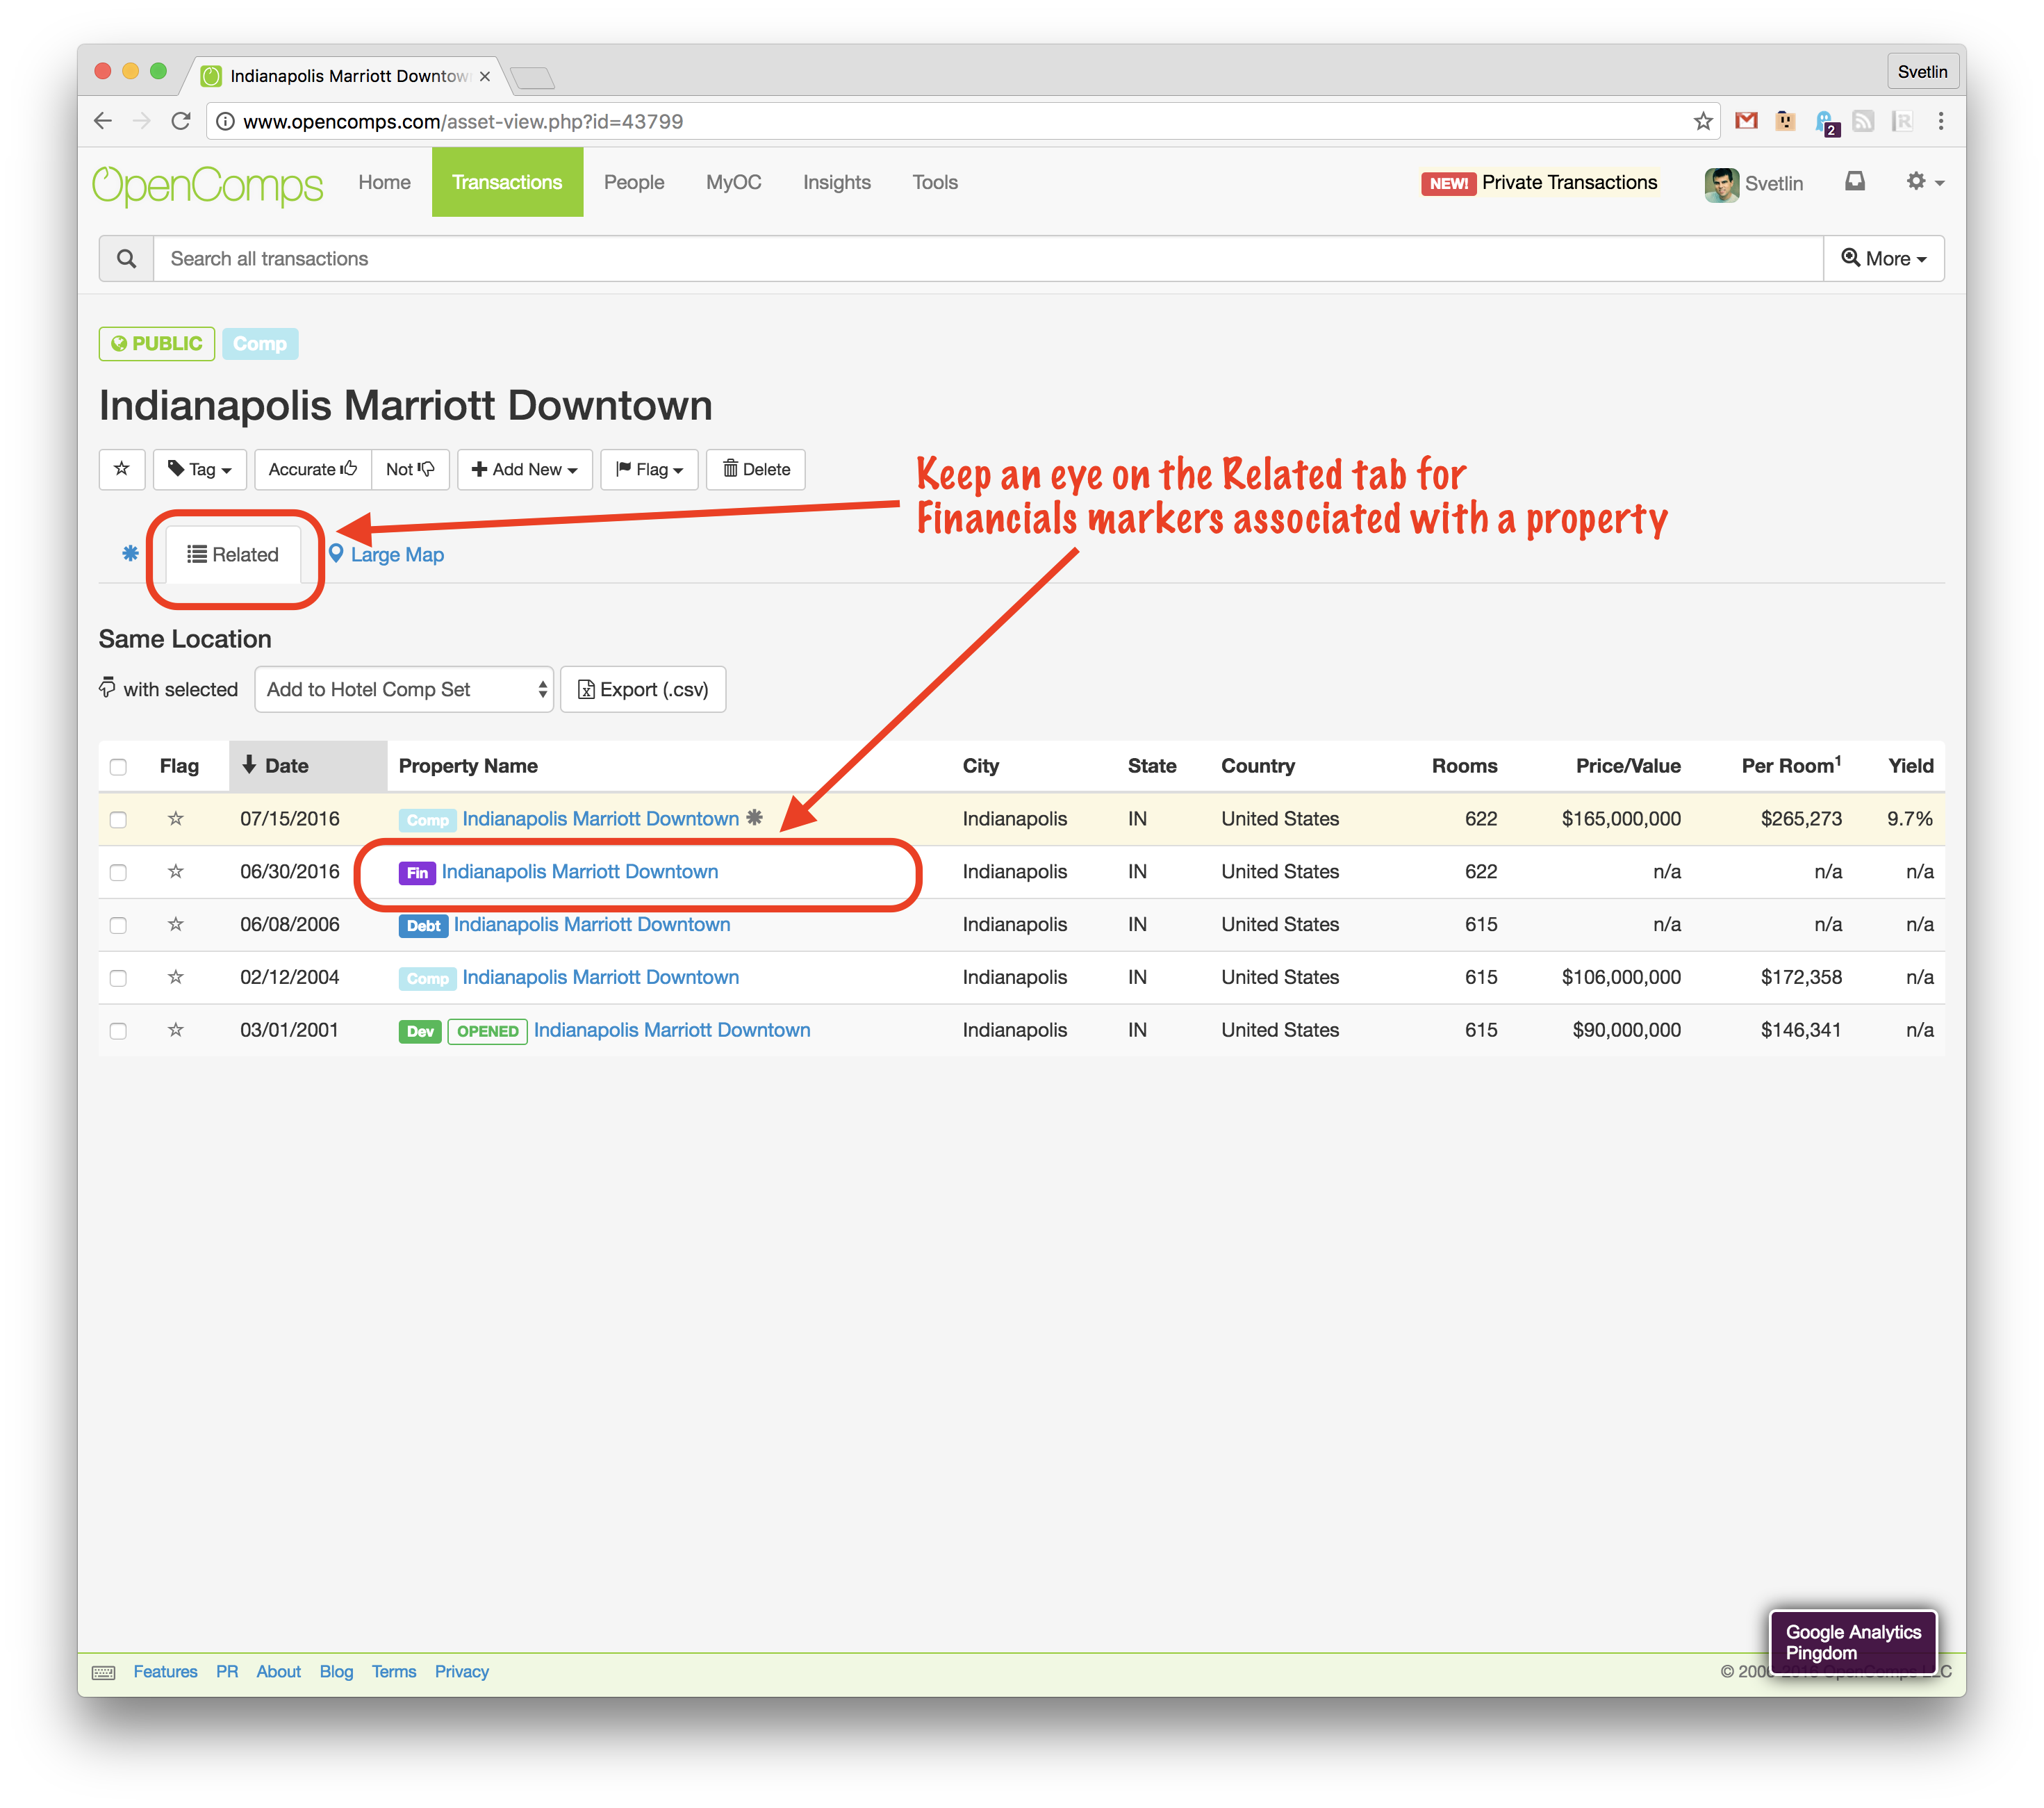Click the star favorite button under the title
2044x1808 pixels.
coord(122,469)
